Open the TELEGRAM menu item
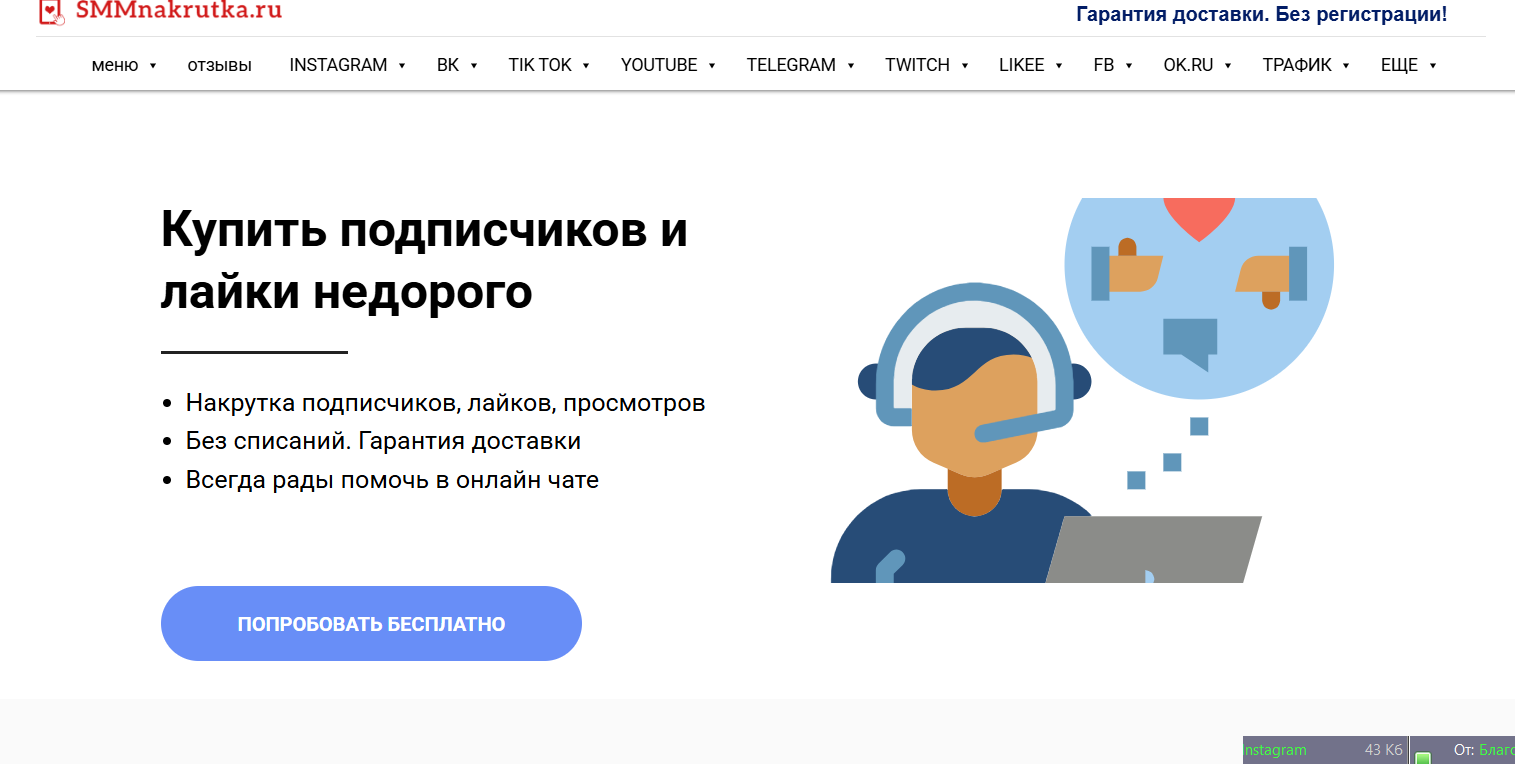Image resolution: width=1515 pixels, height=764 pixels. click(800, 65)
